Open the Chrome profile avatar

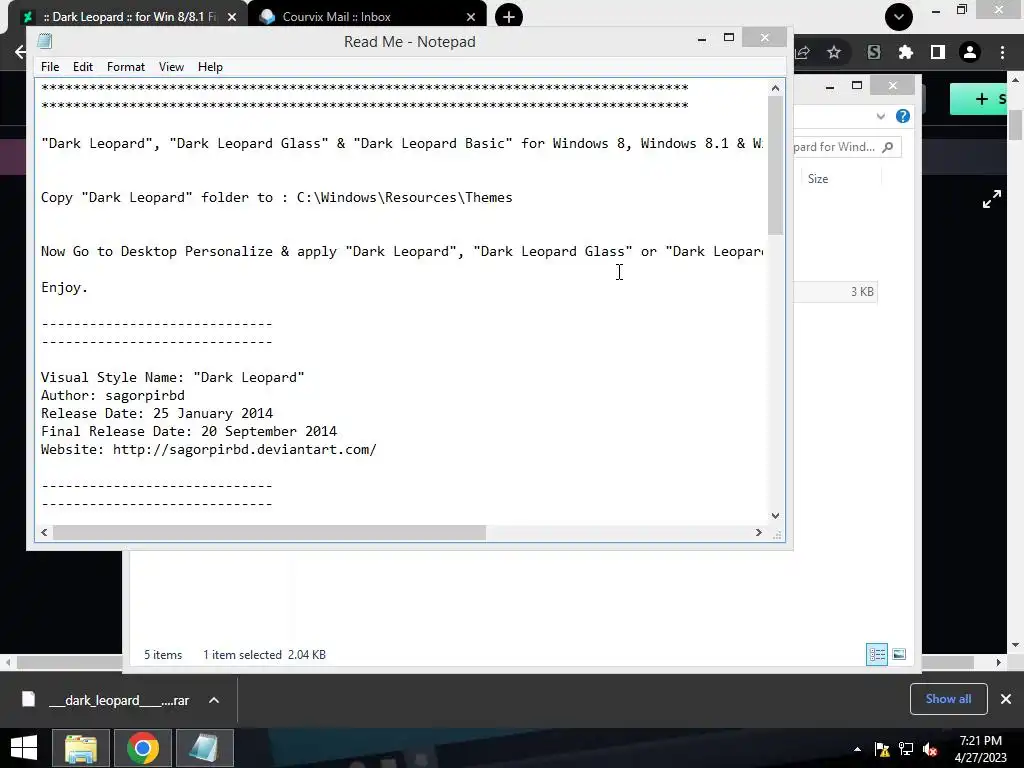click(x=970, y=52)
